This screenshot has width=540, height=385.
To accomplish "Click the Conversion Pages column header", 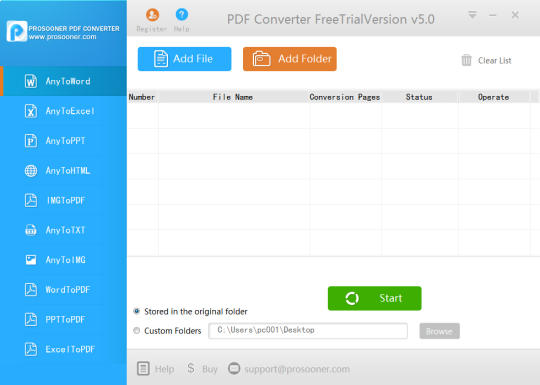I will pyautogui.click(x=345, y=97).
